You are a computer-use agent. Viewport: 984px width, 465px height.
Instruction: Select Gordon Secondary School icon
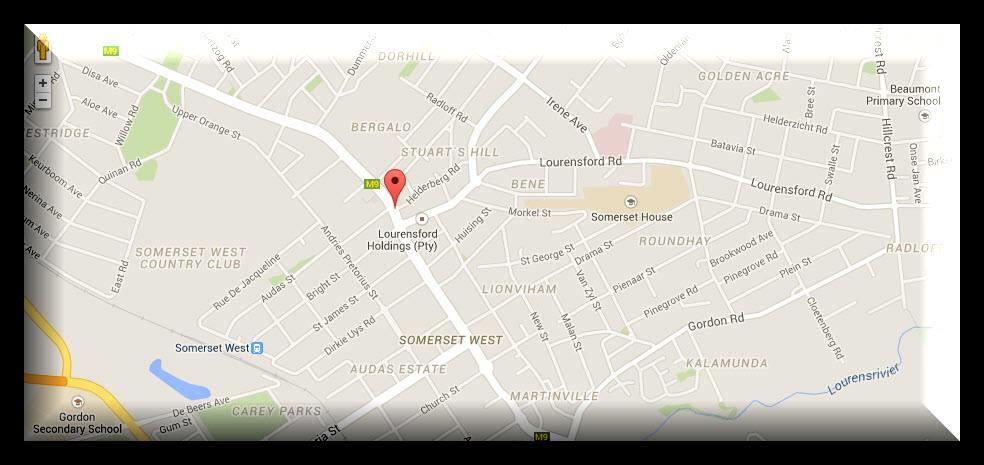[x=77, y=402]
